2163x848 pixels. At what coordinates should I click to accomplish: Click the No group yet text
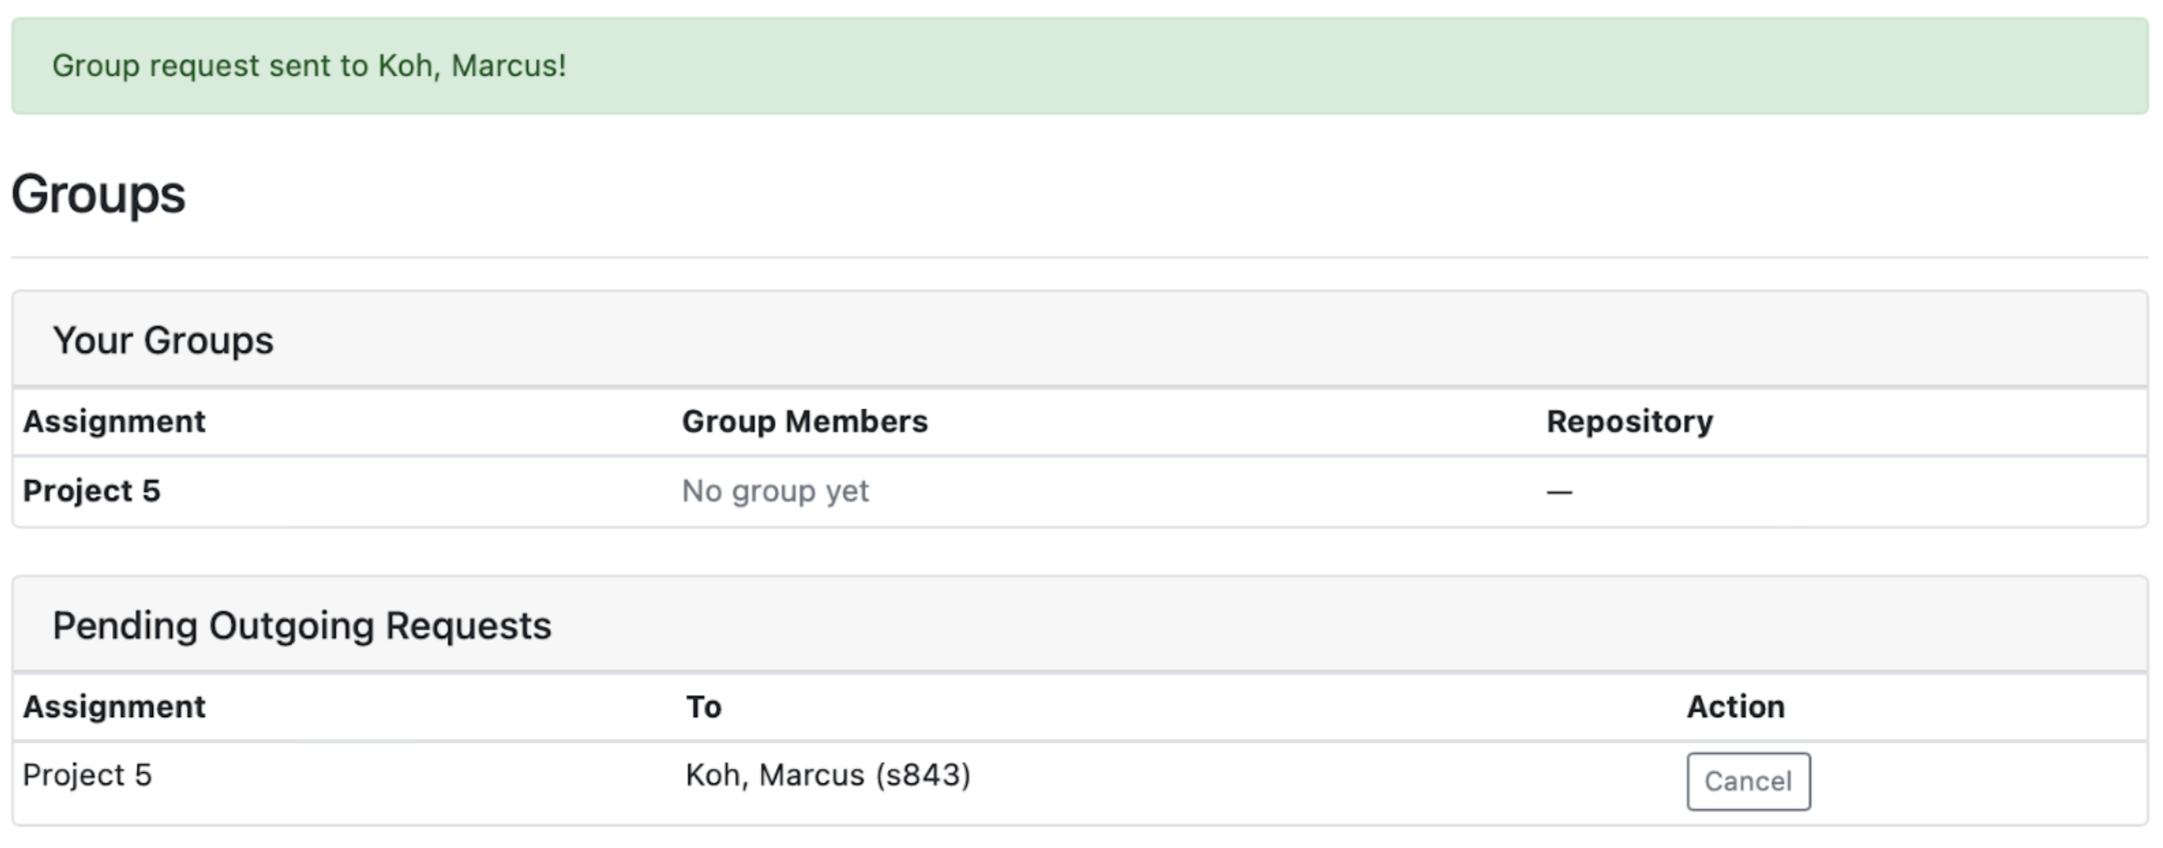(x=775, y=491)
